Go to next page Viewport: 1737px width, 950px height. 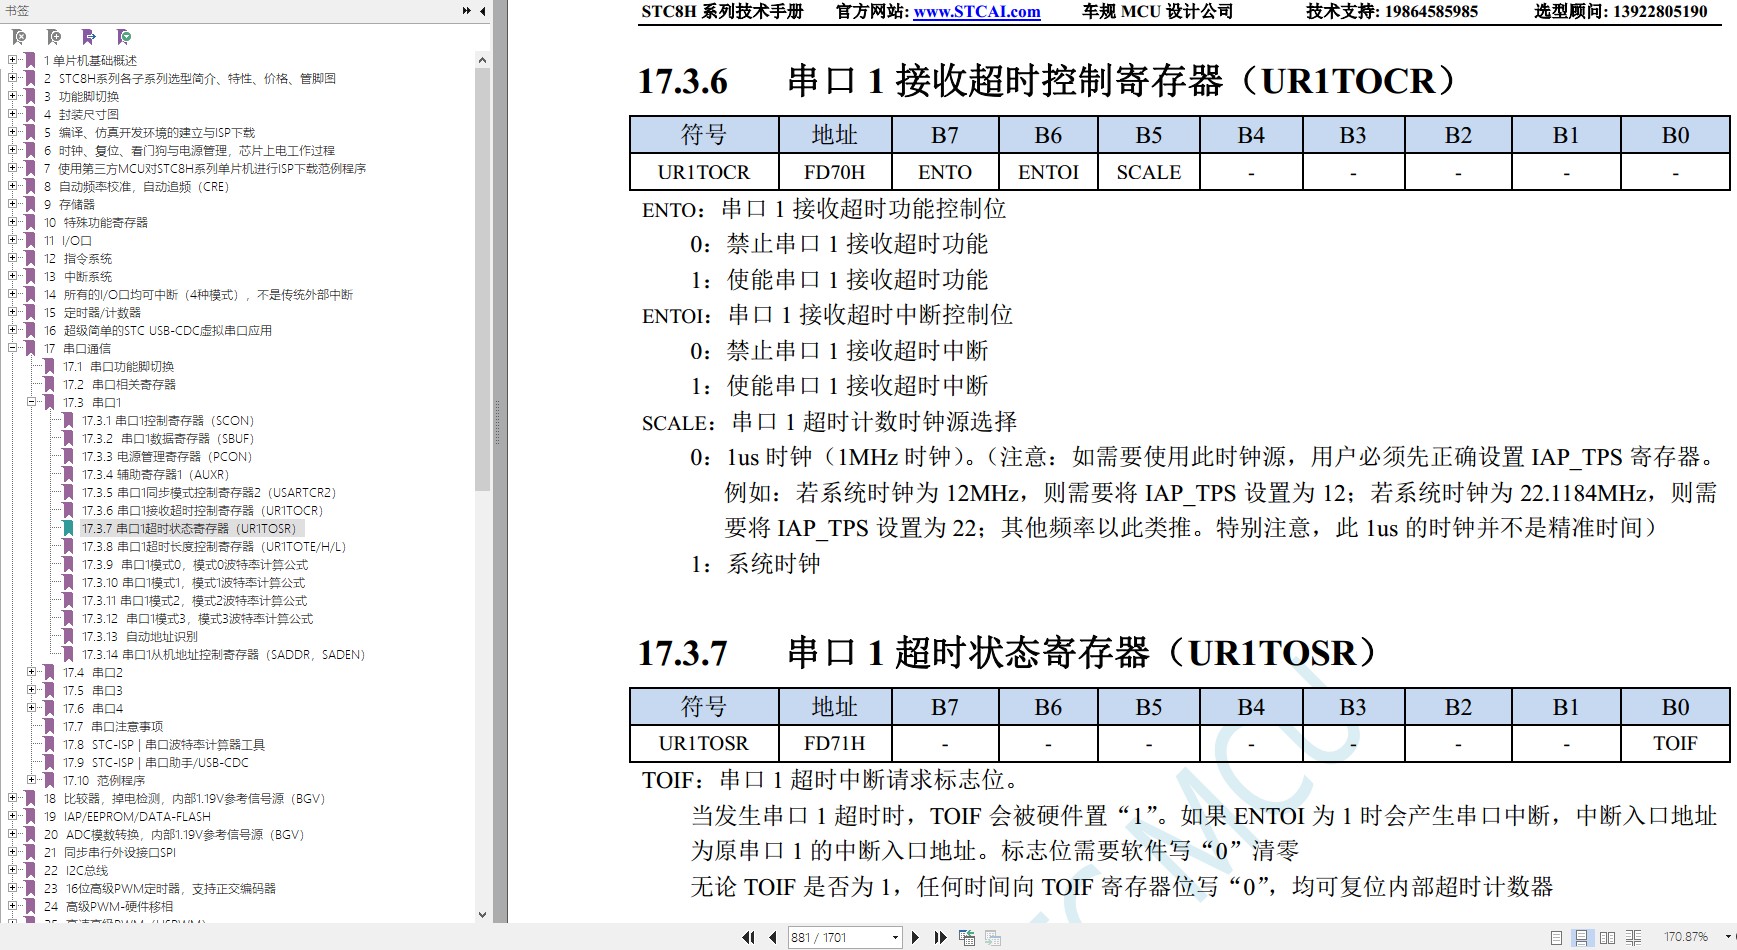tap(915, 937)
